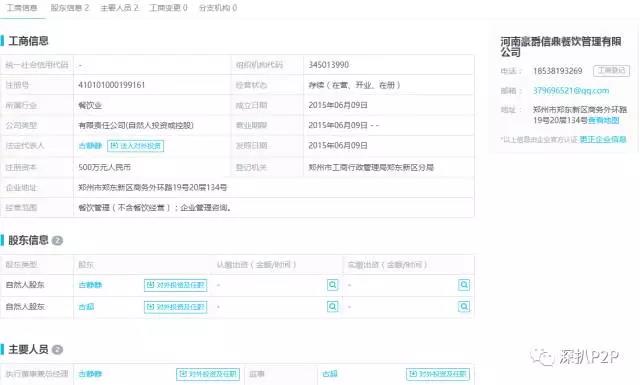Select the 企业地址 value in the table
The width and height of the screenshot is (640, 385).
pos(153,188)
